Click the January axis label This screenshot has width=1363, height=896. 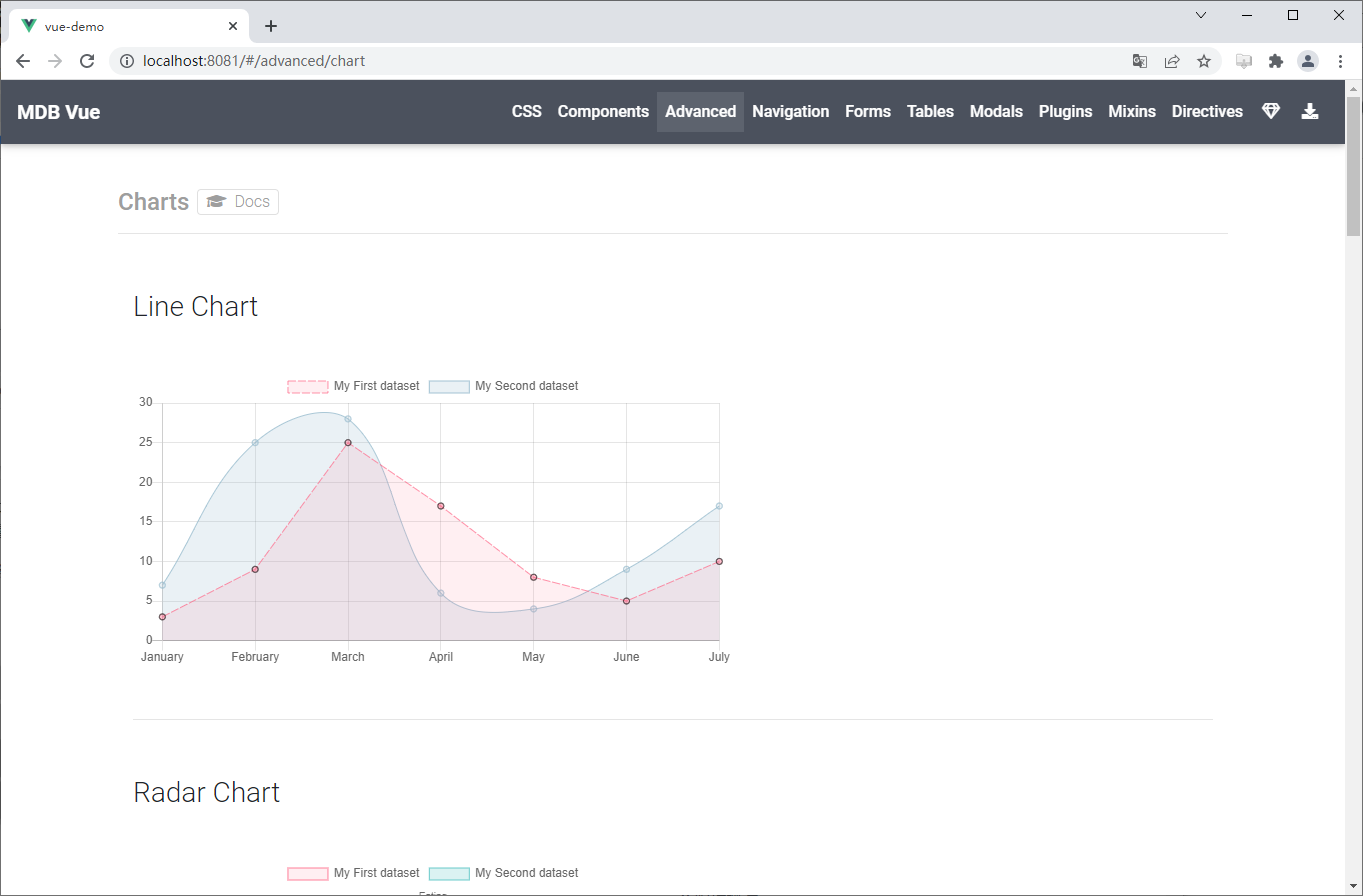coord(162,657)
